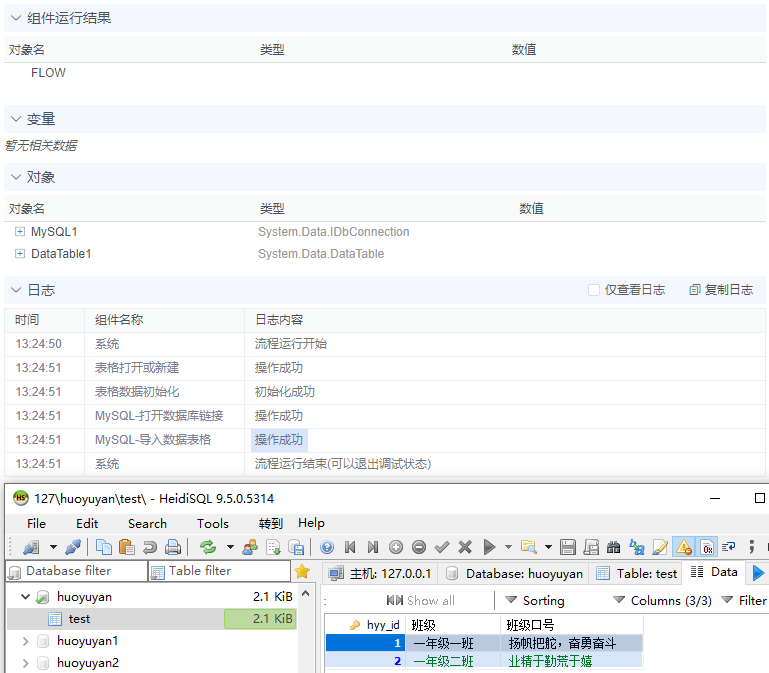Expand the DataTable1 object row
This screenshot has width=769, height=673.
pyautogui.click(x=20, y=254)
